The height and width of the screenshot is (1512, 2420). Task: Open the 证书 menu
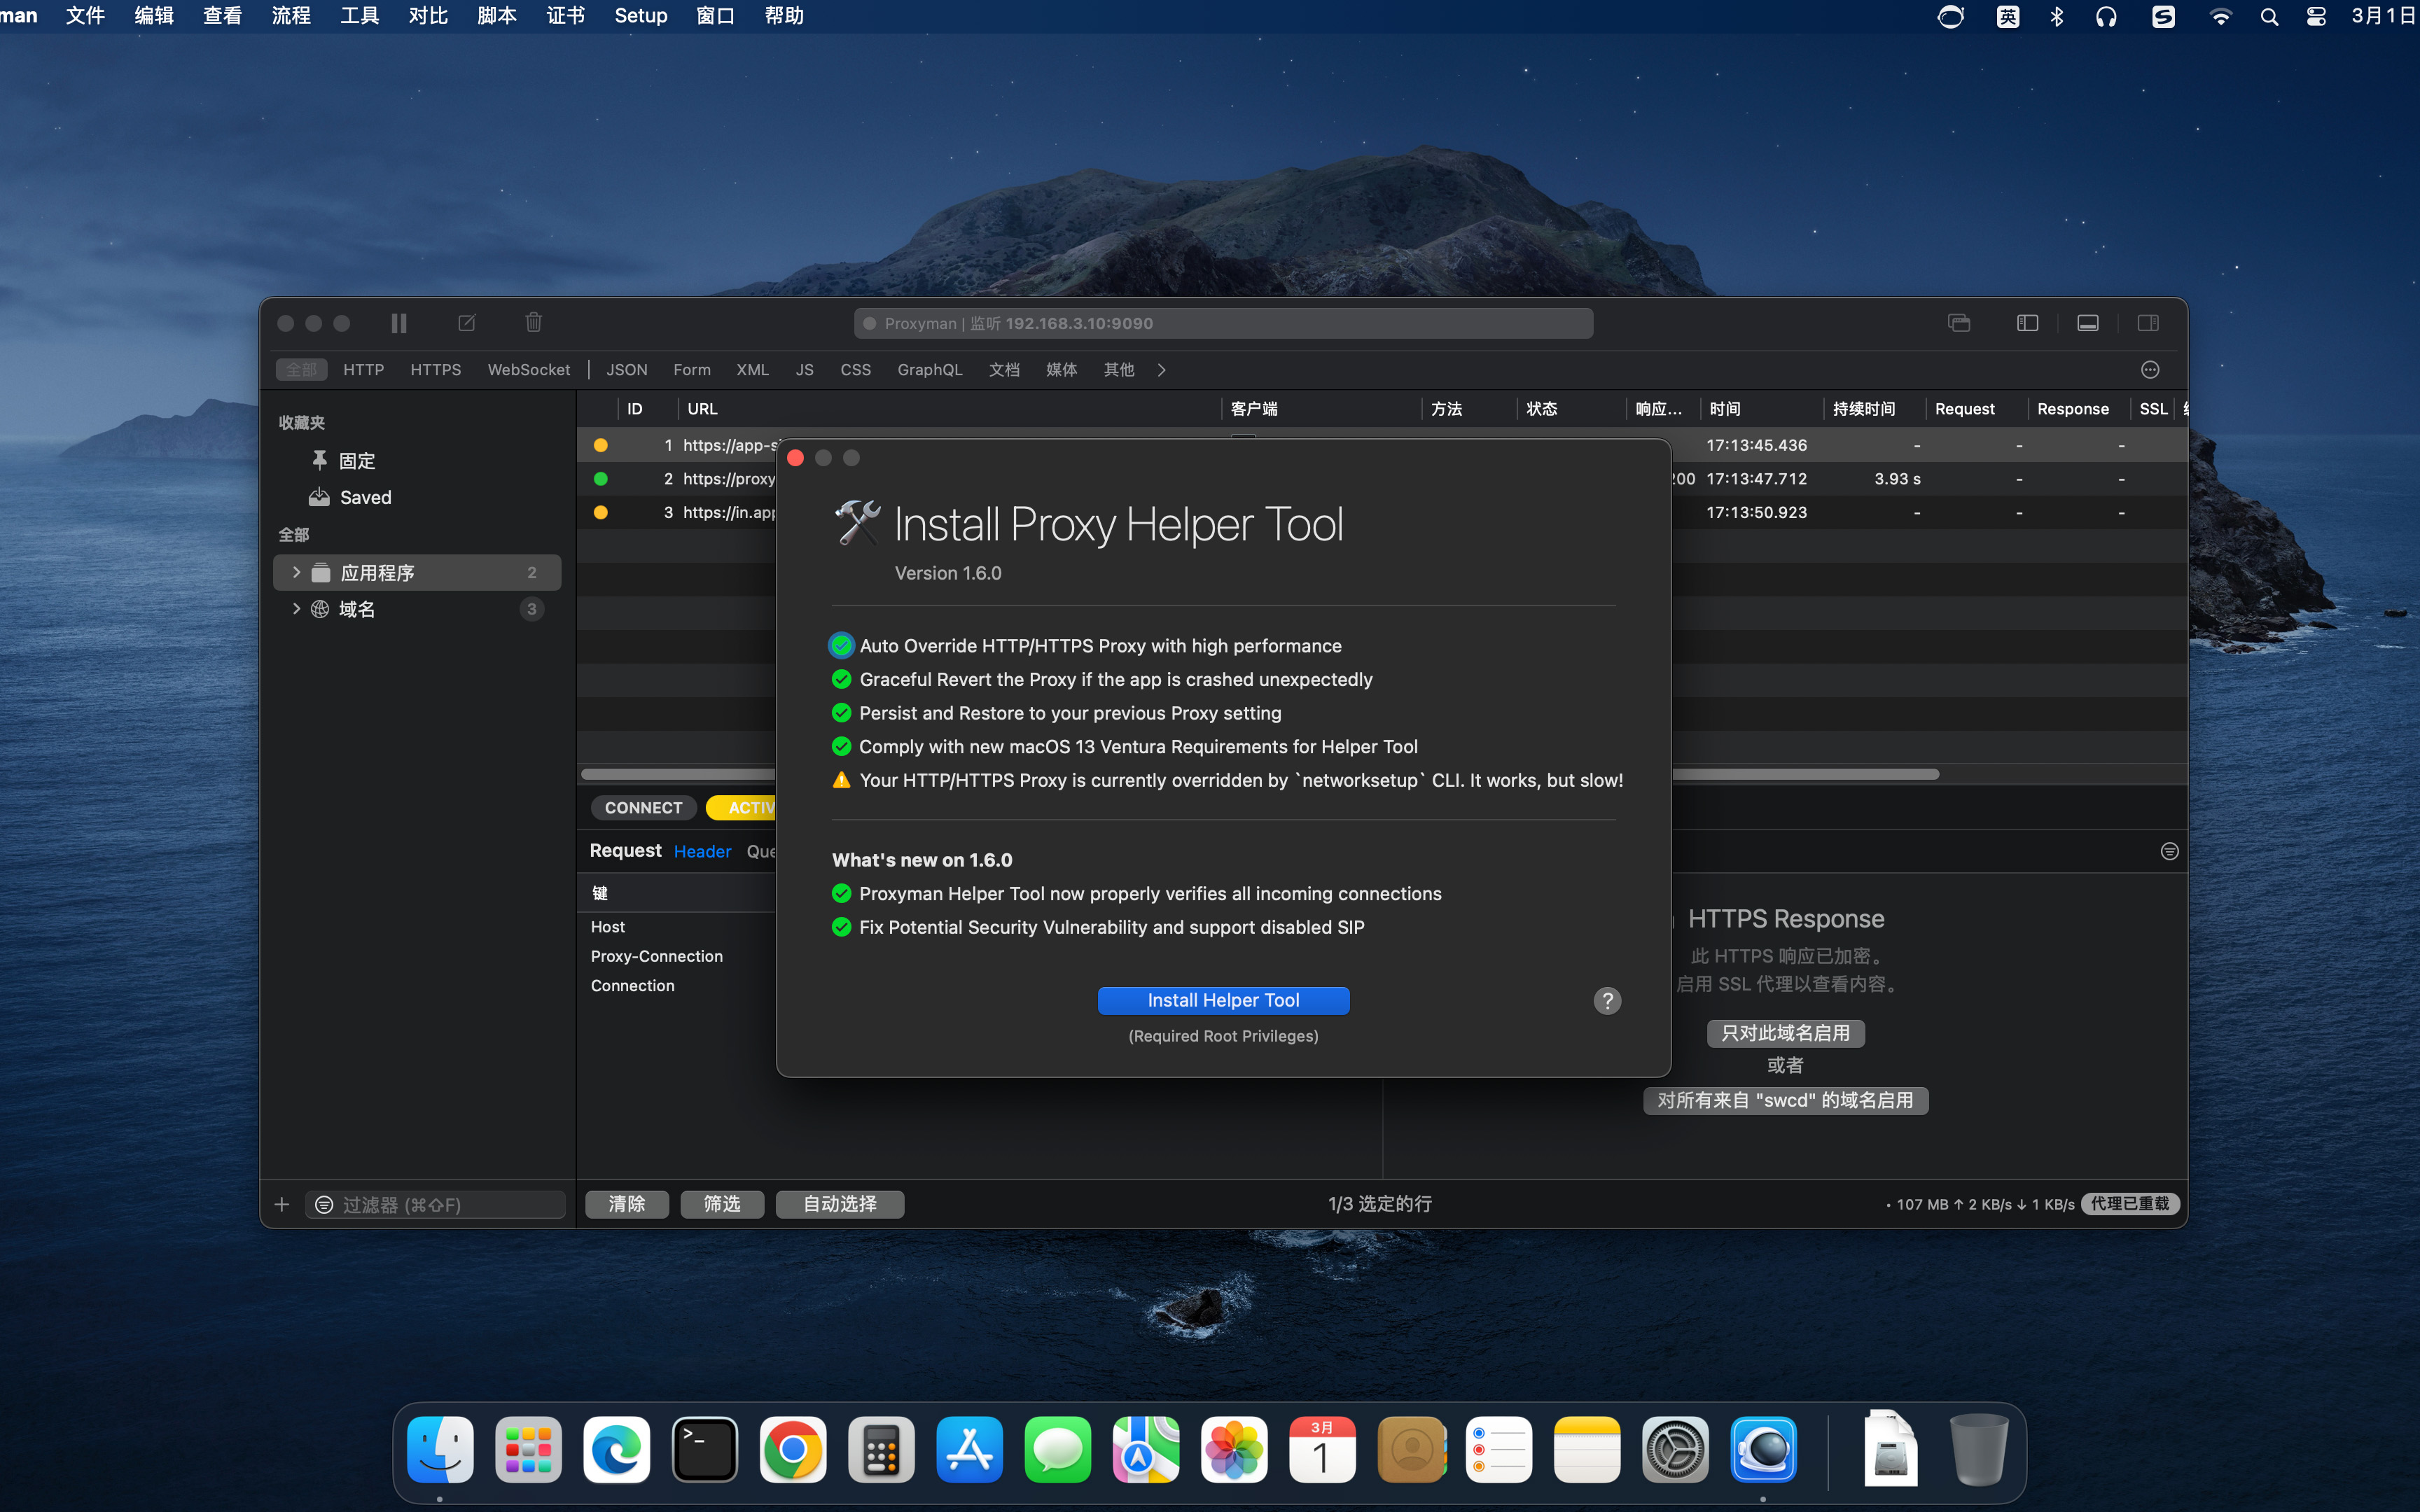565,16
